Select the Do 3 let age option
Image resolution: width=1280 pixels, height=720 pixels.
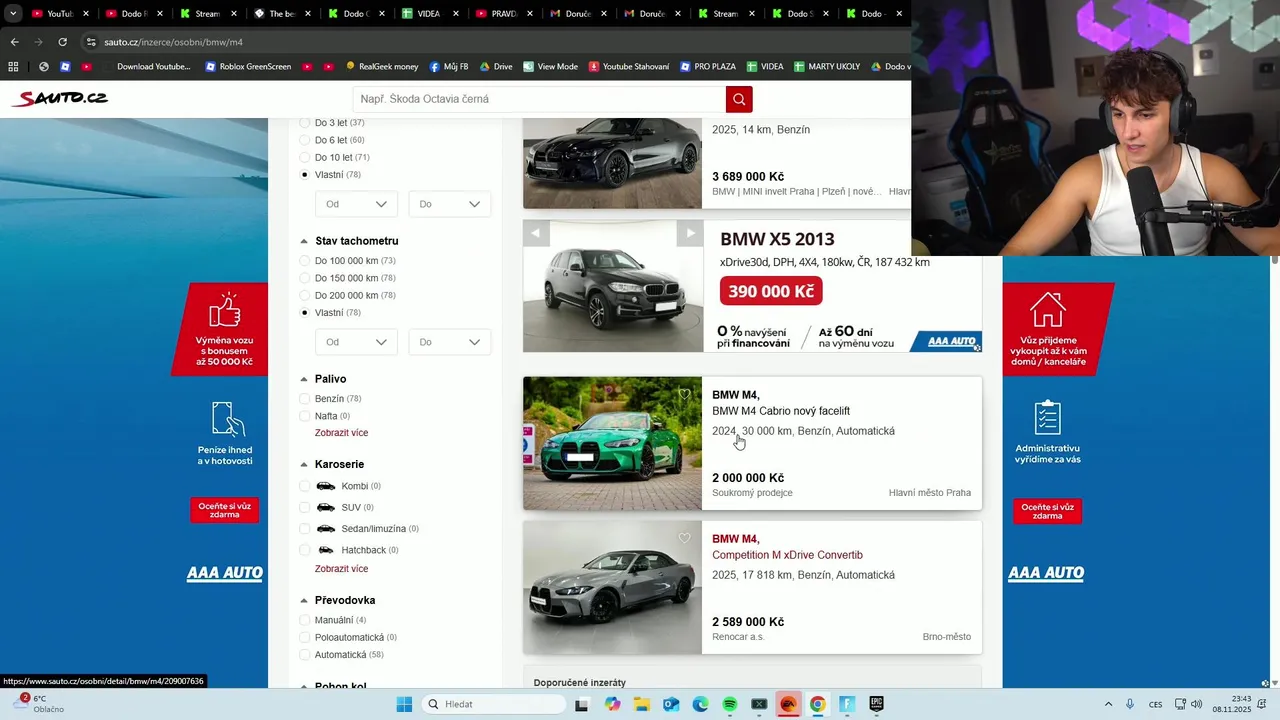coord(306,123)
